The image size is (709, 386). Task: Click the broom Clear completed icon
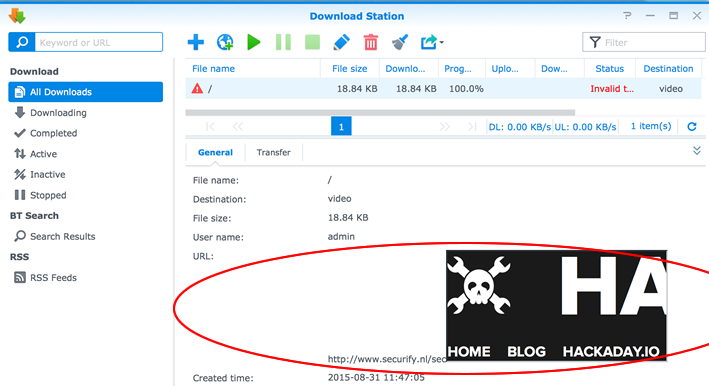coord(400,42)
